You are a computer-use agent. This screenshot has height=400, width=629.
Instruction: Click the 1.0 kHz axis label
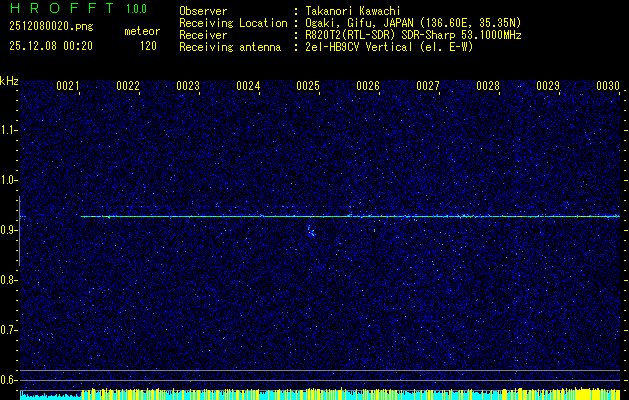click(7, 180)
